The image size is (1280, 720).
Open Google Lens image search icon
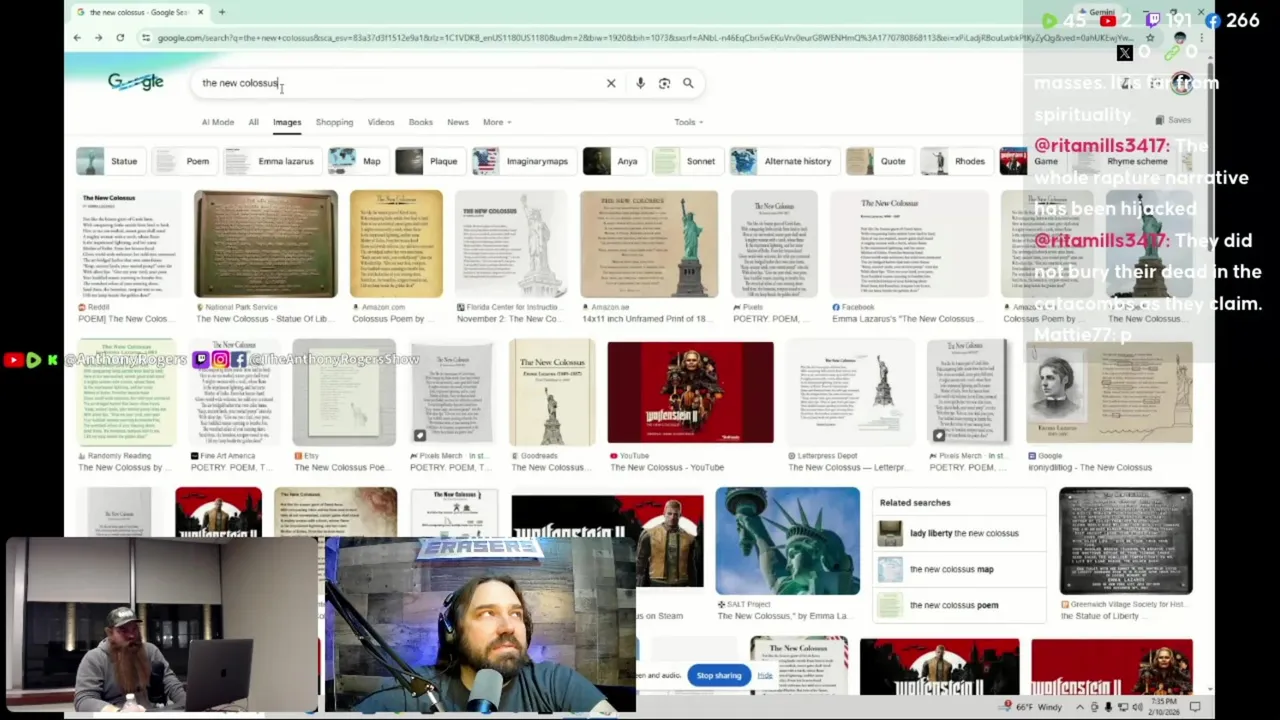pos(664,83)
